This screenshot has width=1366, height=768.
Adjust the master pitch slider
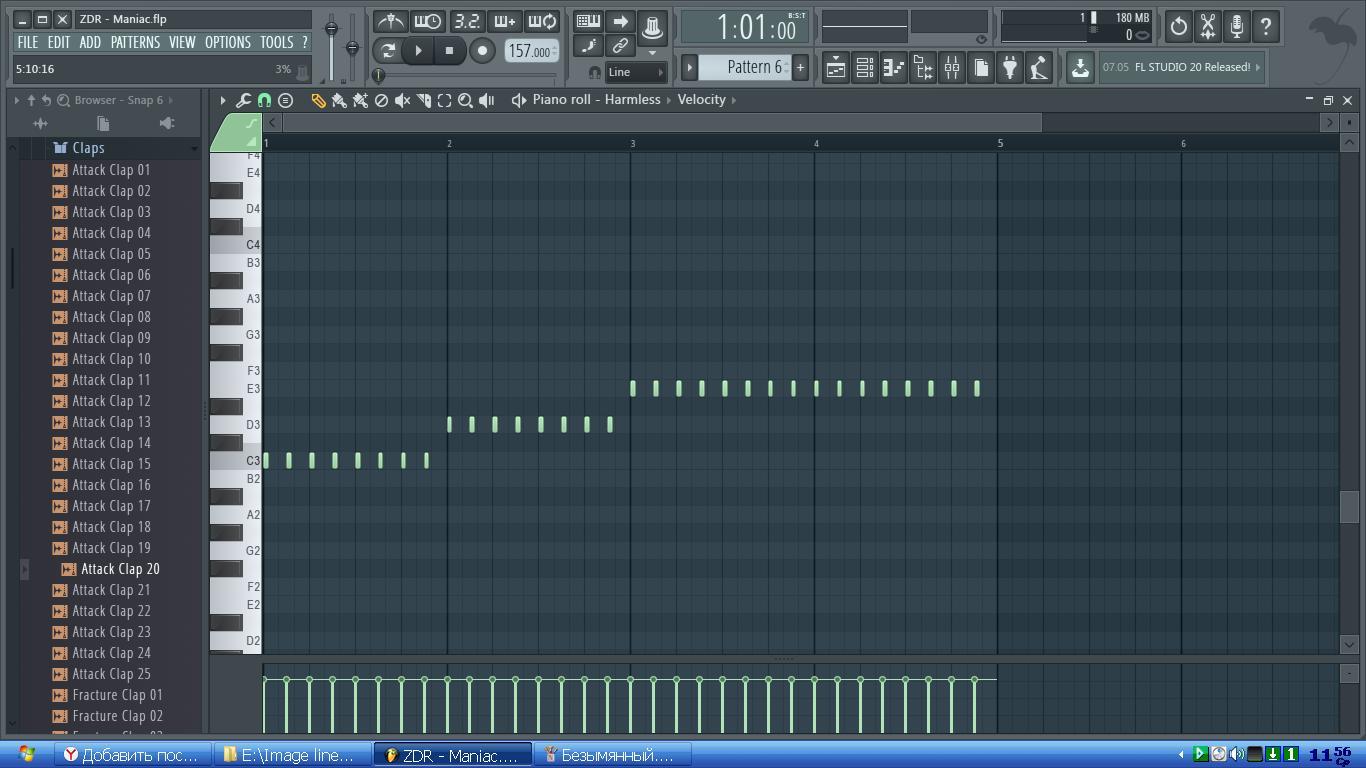[x=352, y=47]
